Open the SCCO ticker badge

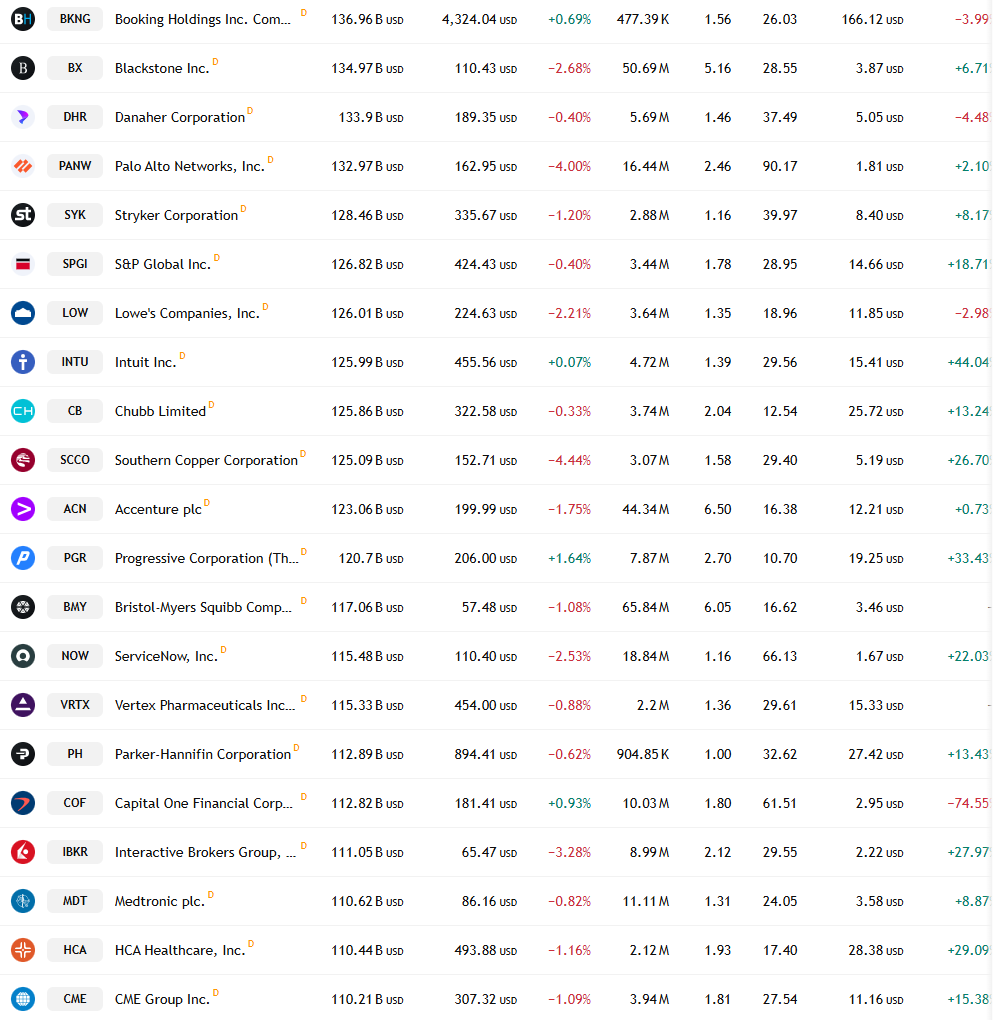pyautogui.click(x=75, y=460)
